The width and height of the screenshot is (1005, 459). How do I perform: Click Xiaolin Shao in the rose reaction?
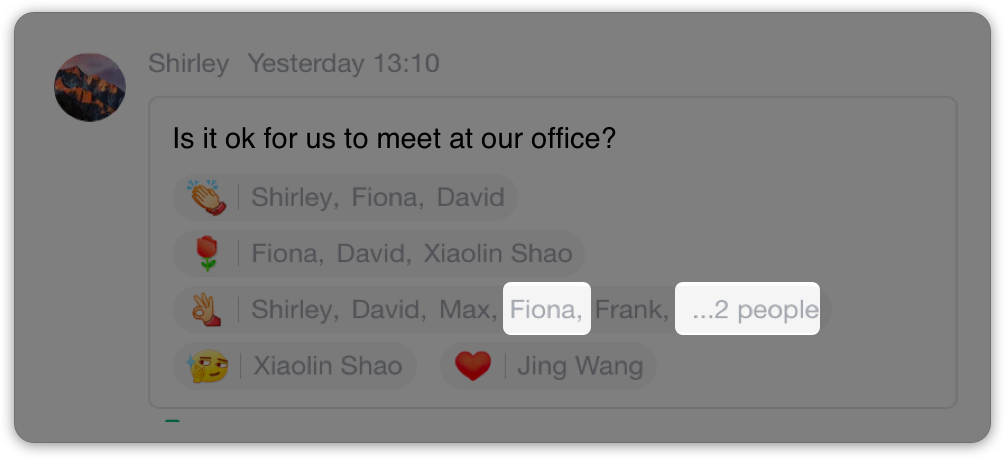(498, 253)
